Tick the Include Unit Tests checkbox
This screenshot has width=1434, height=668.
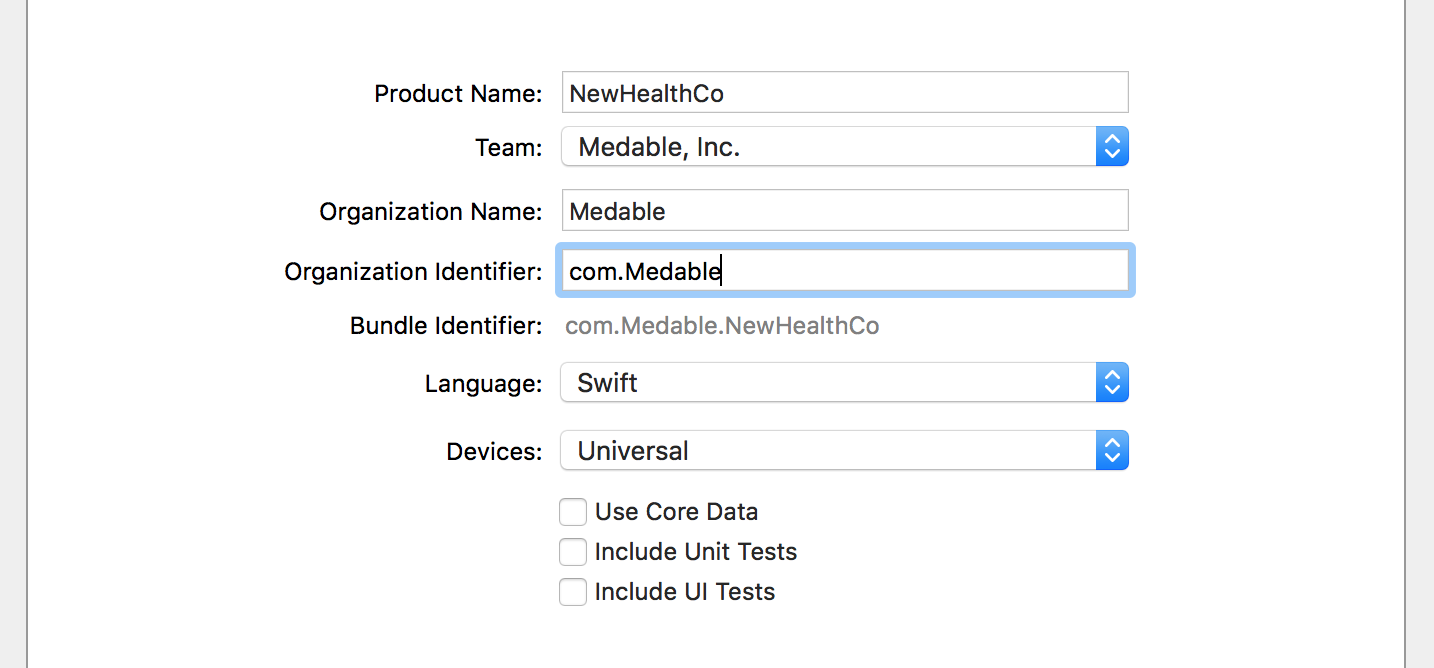pos(573,552)
